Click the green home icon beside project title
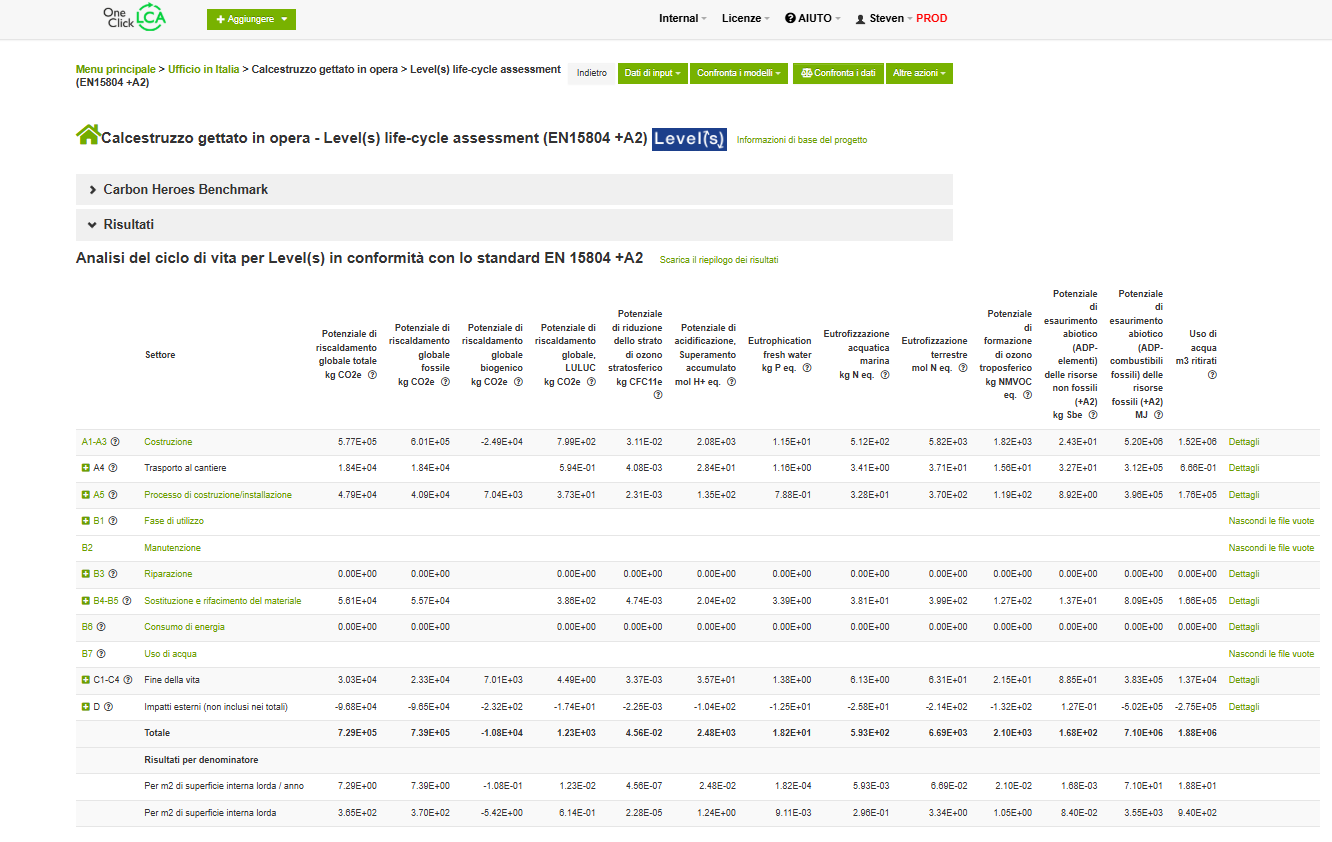 pos(88,135)
